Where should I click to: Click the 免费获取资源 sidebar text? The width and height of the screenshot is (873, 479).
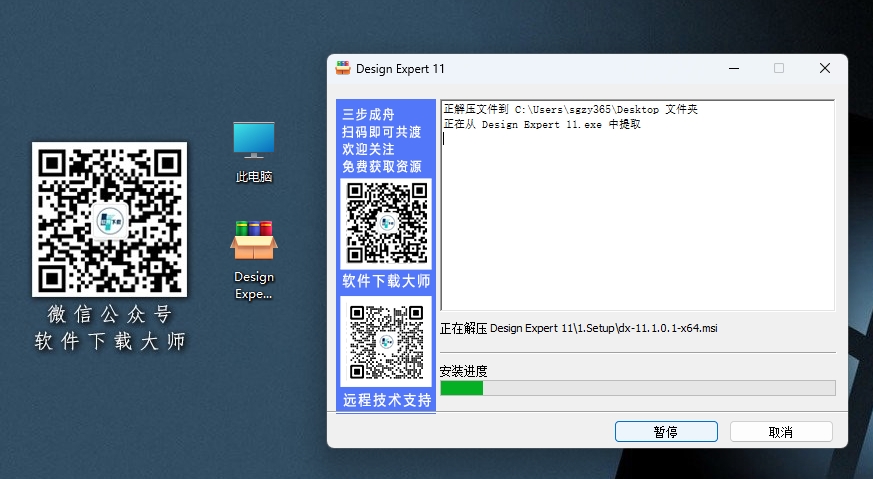pos(381,167)
